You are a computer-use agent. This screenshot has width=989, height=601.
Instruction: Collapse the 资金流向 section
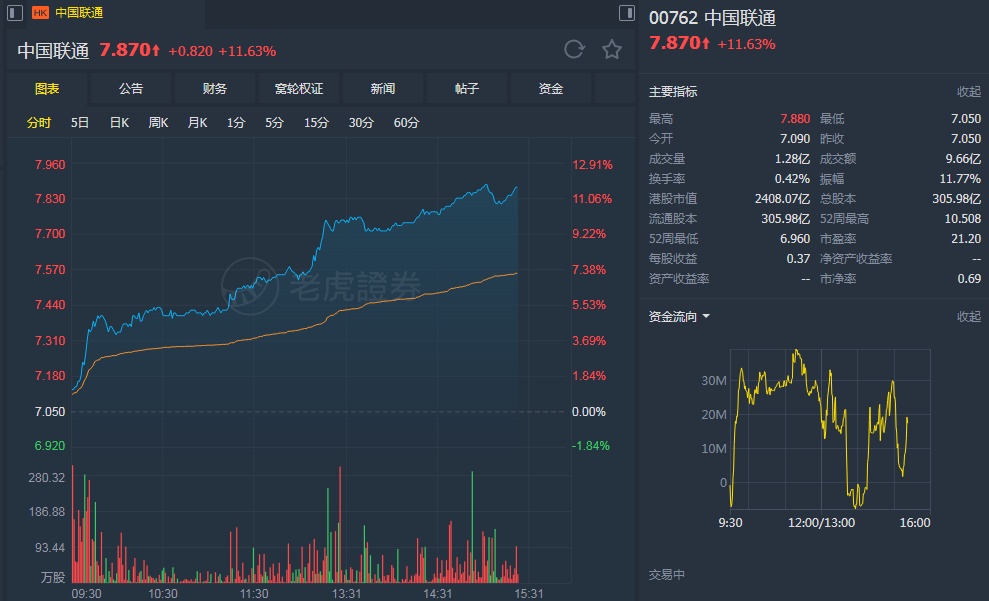point(969,317)
